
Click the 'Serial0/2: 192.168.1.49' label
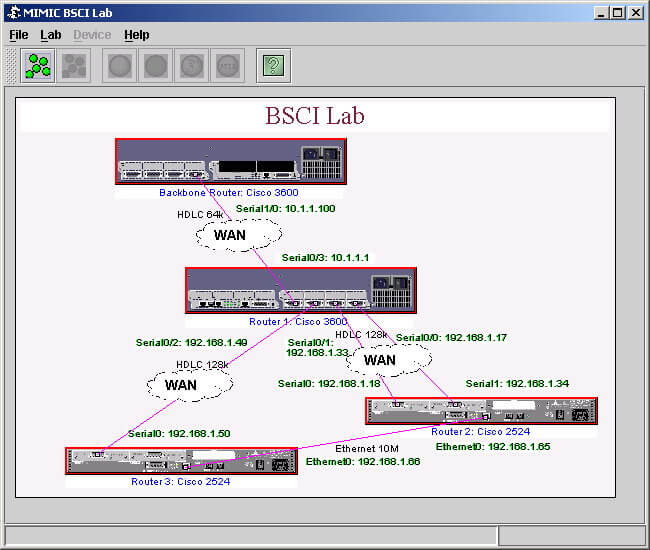click(x=192, y=342)
